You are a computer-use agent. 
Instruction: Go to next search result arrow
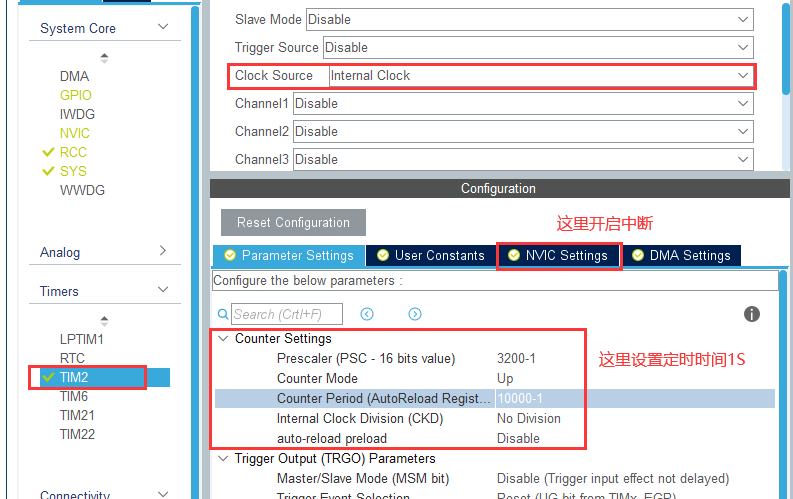[415, 314]
